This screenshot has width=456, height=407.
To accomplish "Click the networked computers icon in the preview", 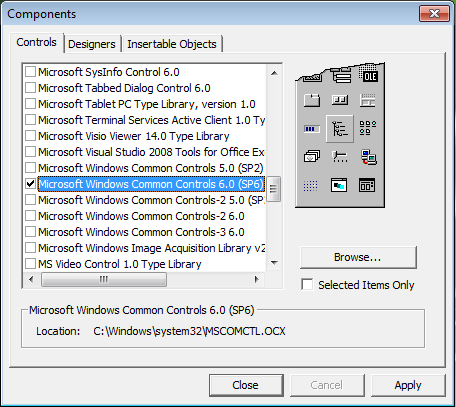I will [x=369, y=157].
